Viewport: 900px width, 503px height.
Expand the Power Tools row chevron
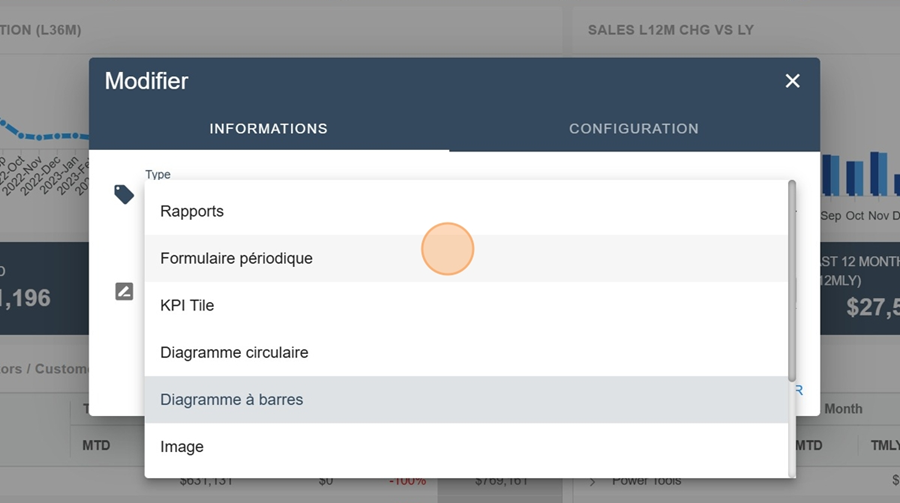[592, 482]
